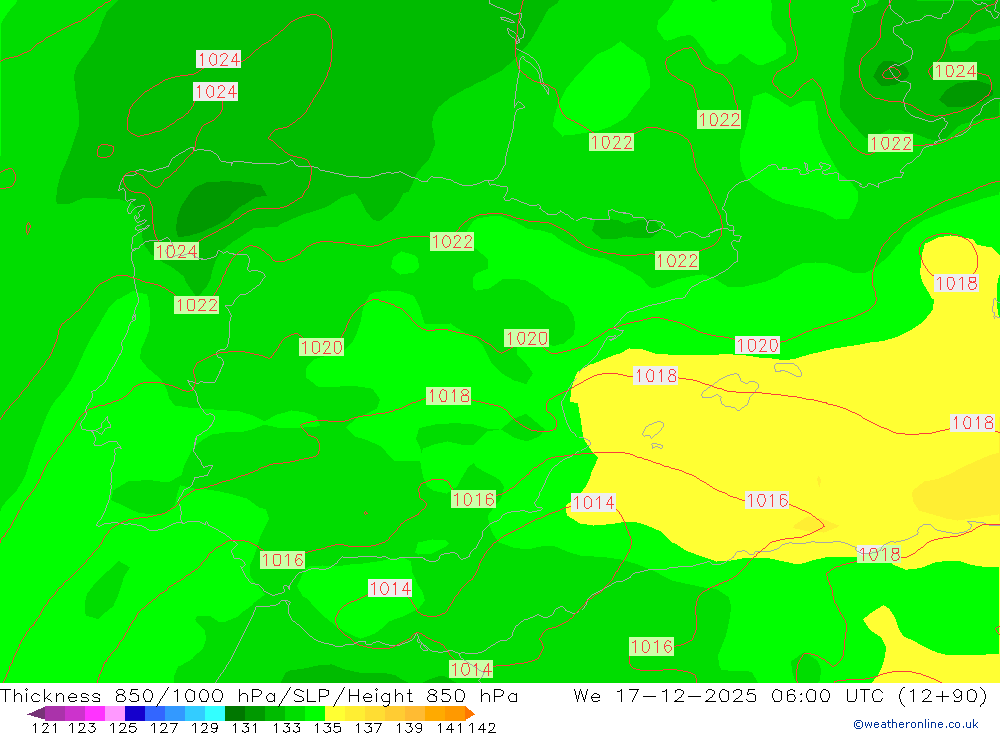The width and height of the screenshot is (1000, 733).
Task: Click the orange right arrow of legend
Action: [470, 713]
